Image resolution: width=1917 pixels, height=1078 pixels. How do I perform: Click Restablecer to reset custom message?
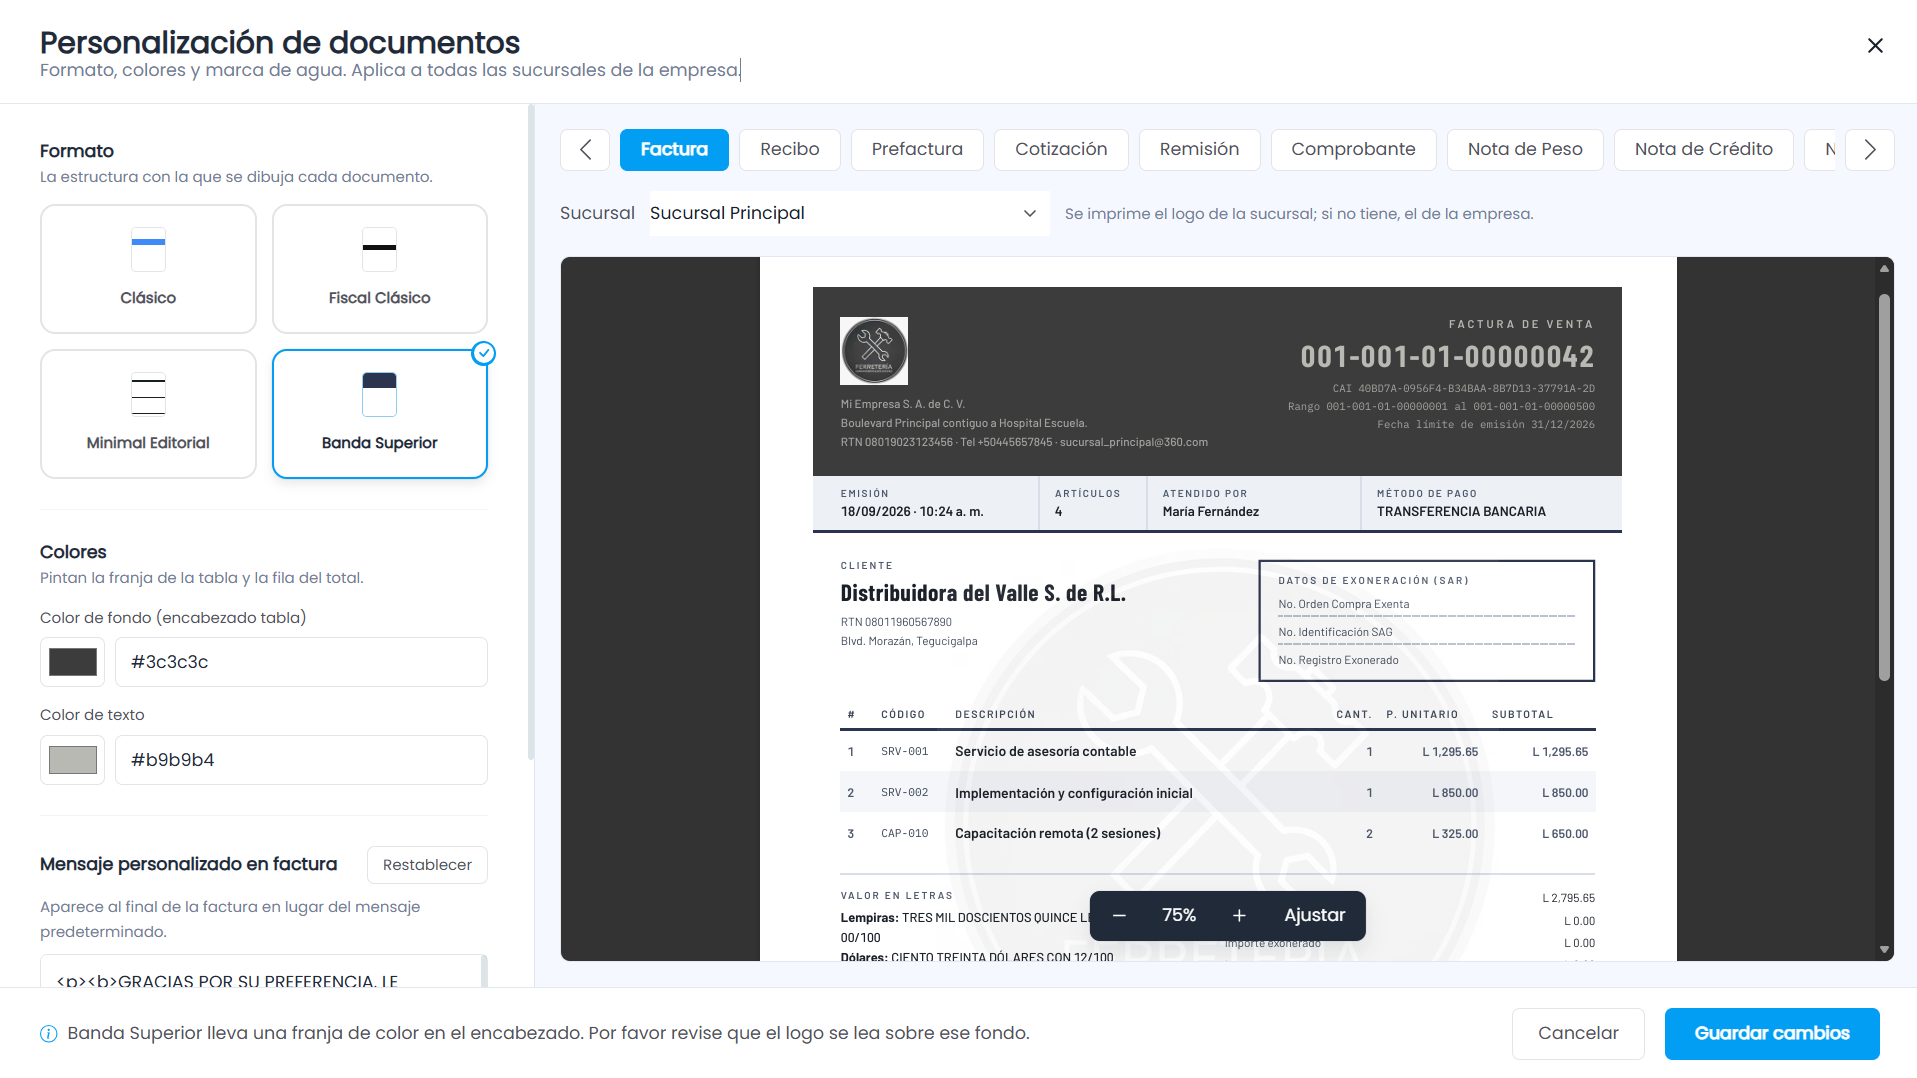pos(427,865)
